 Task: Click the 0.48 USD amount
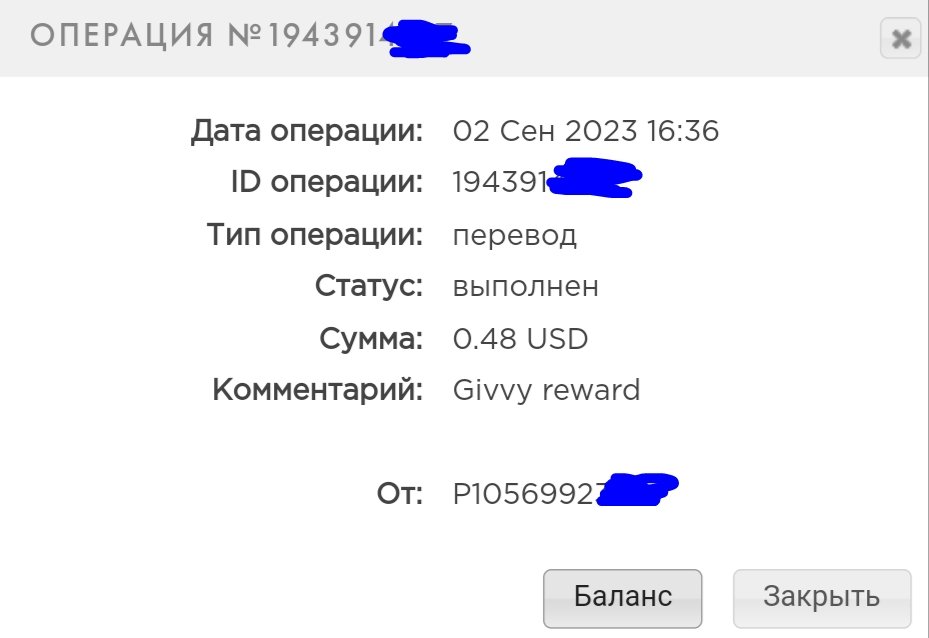coord(520,339)
